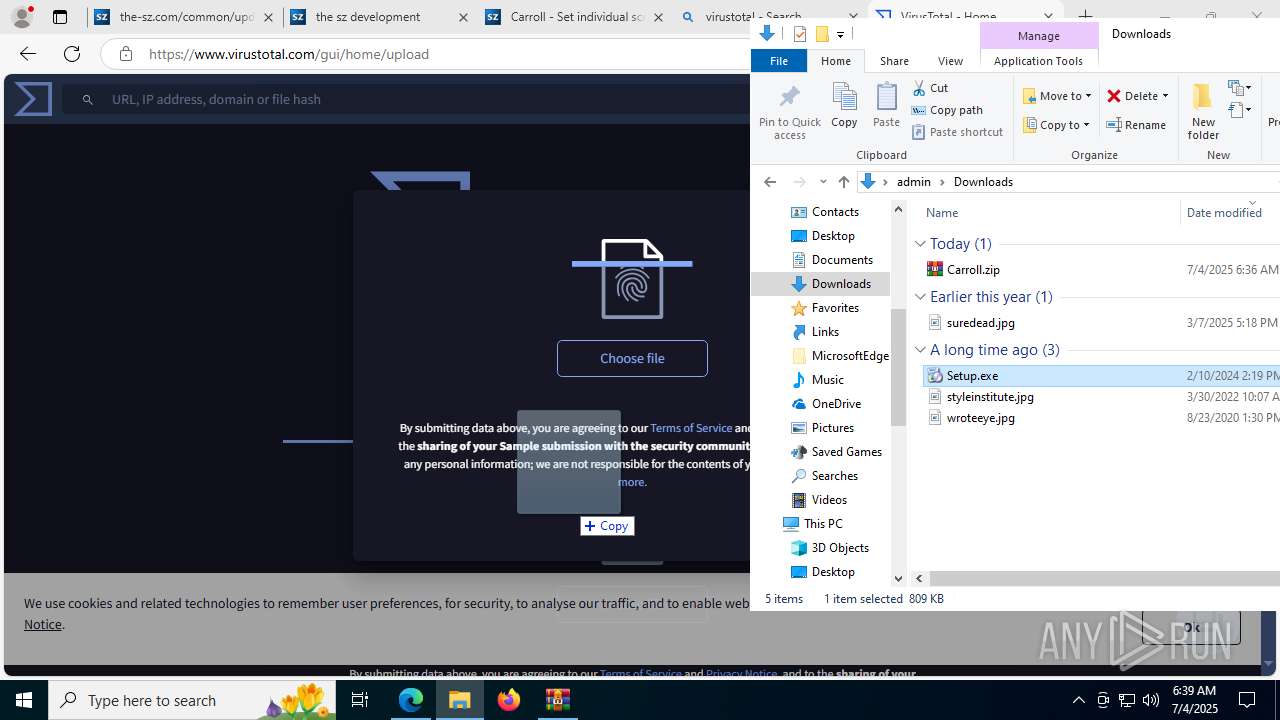Click the Copy ribbon button
Image resolution: width=1280 pixels, height=720 pixels.
[x=844, y=105]
